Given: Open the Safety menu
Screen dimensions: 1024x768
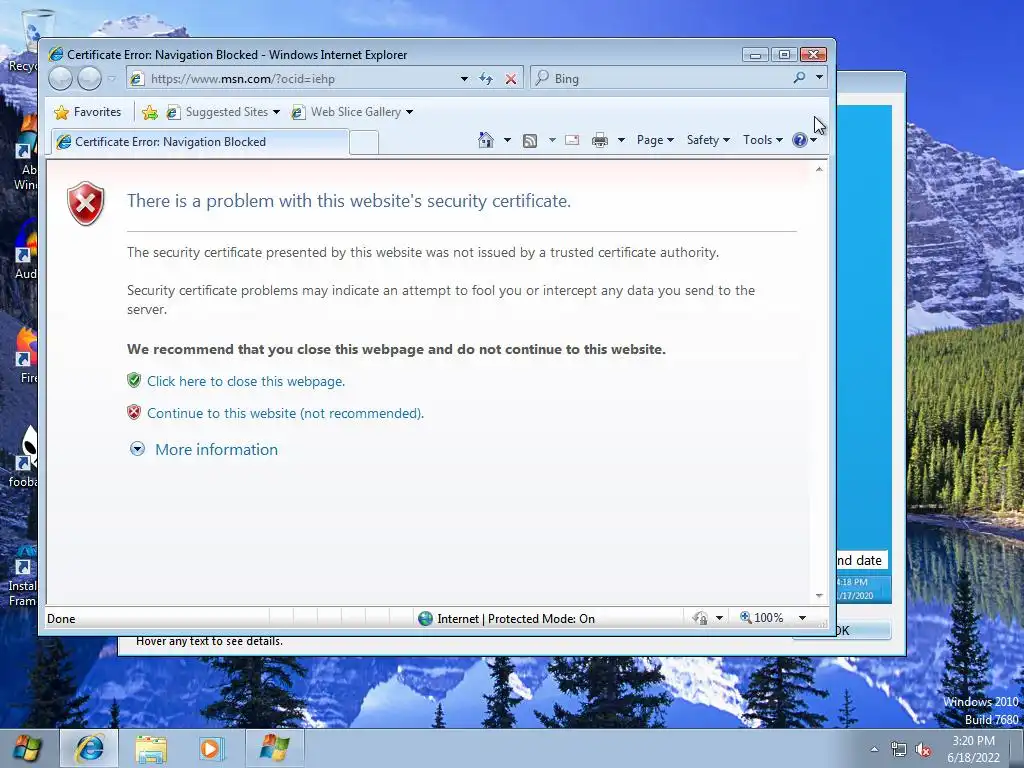Looking at the screenshot, I should 708,140.
